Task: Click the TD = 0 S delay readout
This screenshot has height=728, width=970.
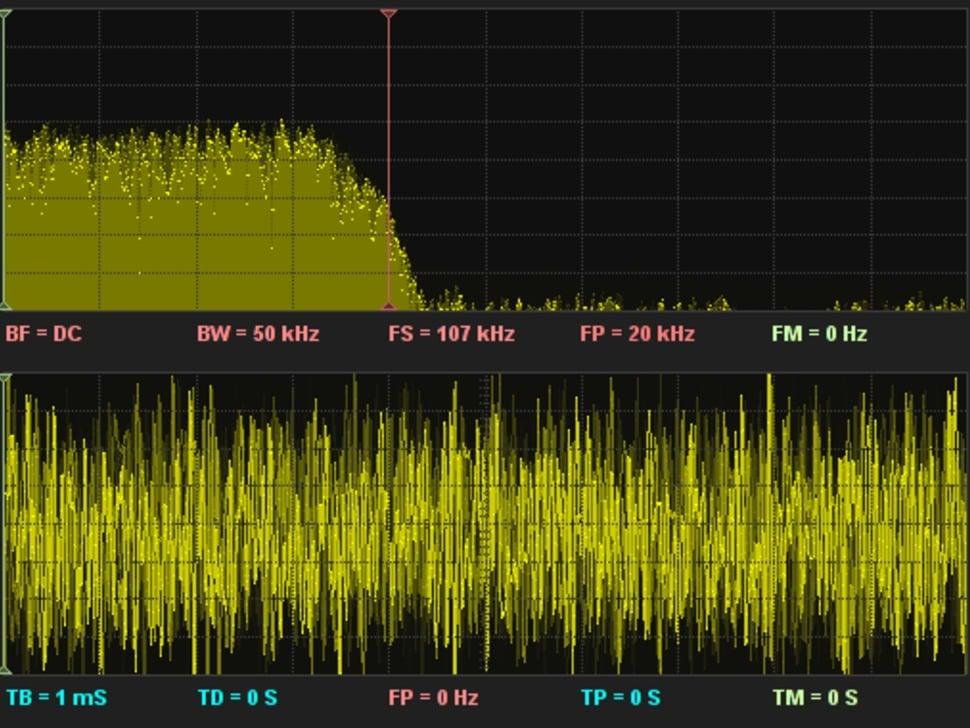Action: (x=238, y=698)
